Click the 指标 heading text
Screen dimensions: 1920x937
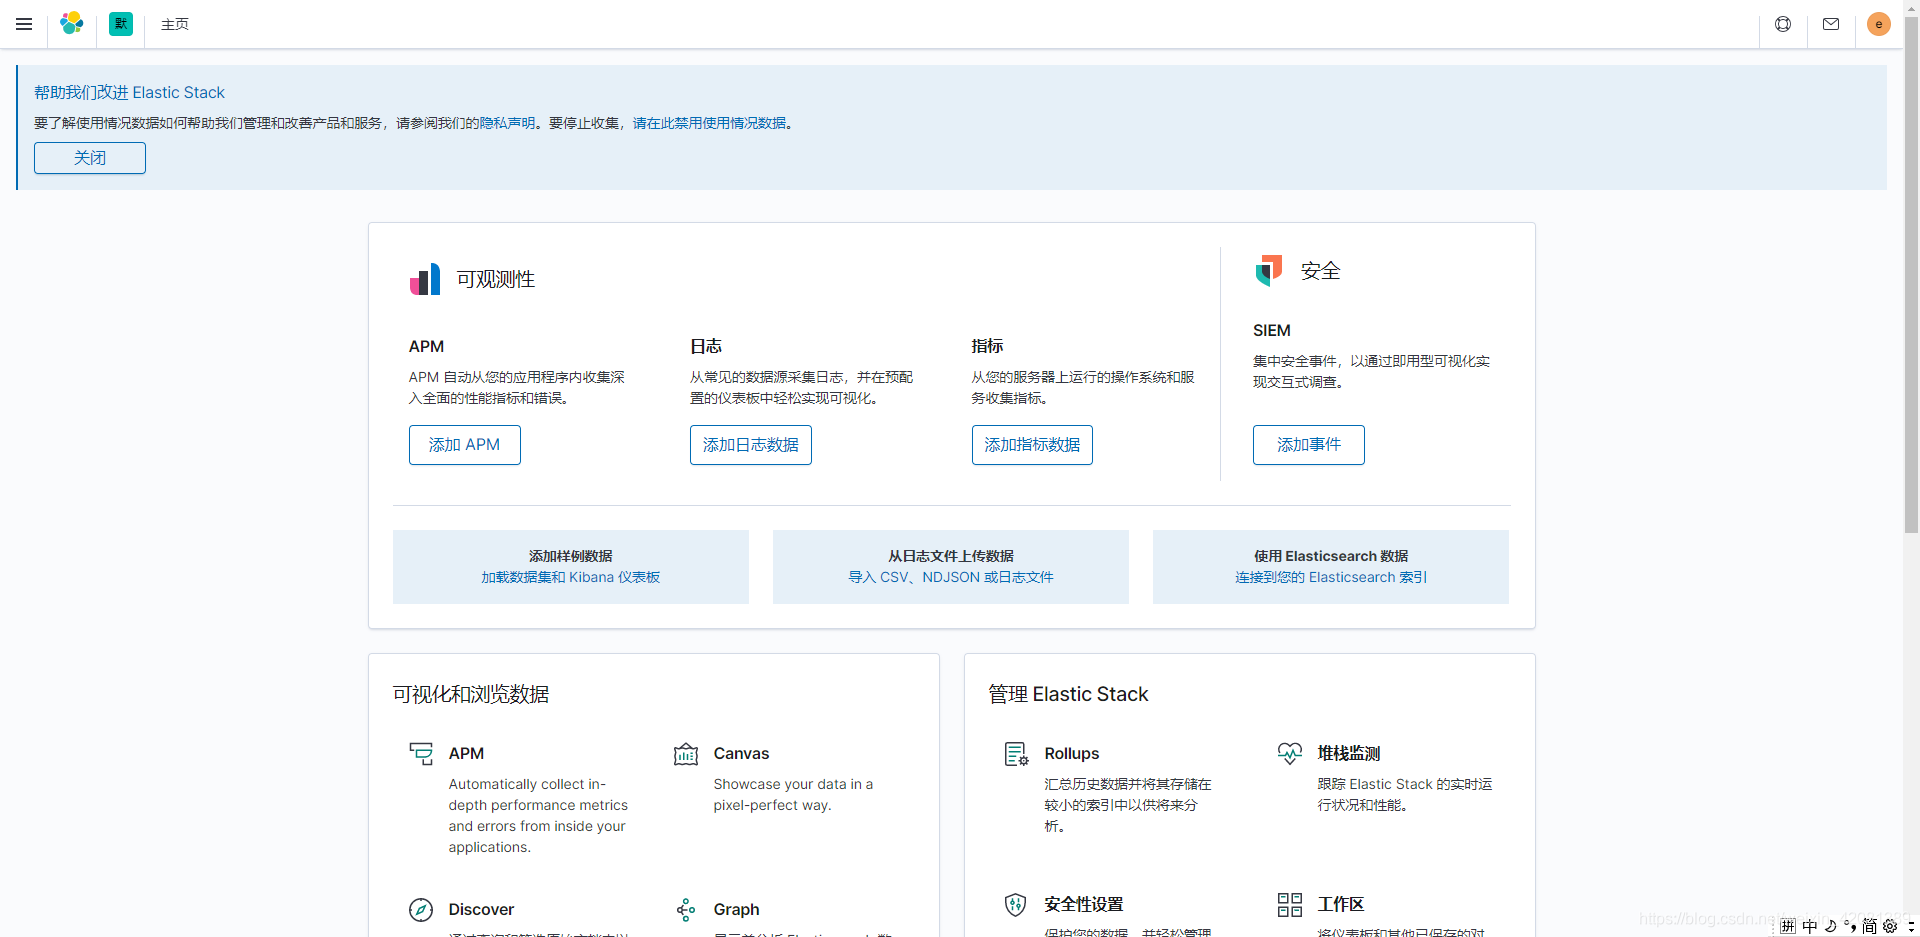[x=987, y=347]
